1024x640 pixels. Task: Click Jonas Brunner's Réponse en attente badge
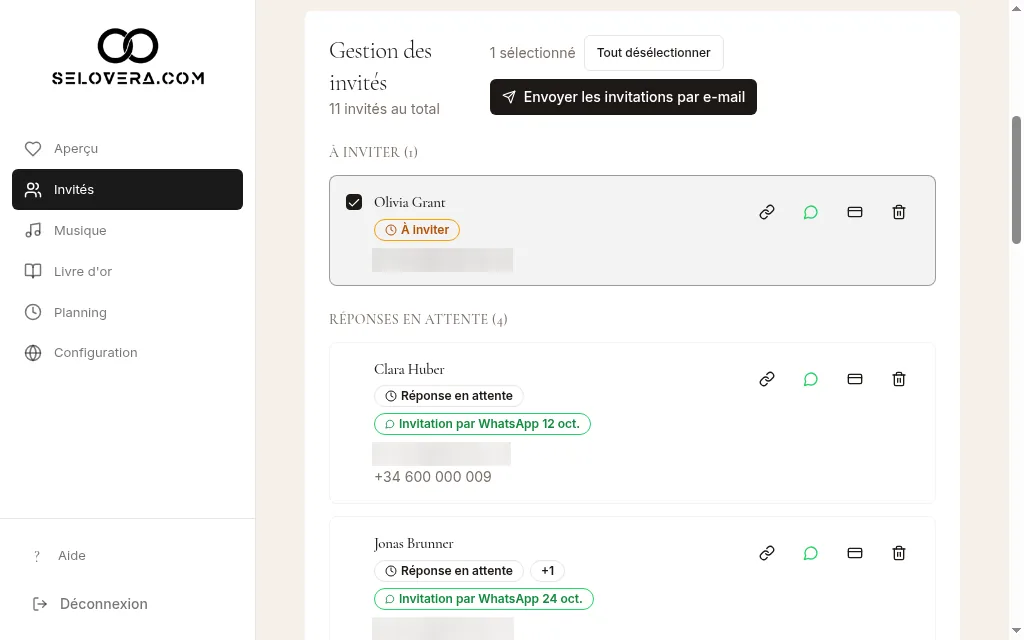449,571
